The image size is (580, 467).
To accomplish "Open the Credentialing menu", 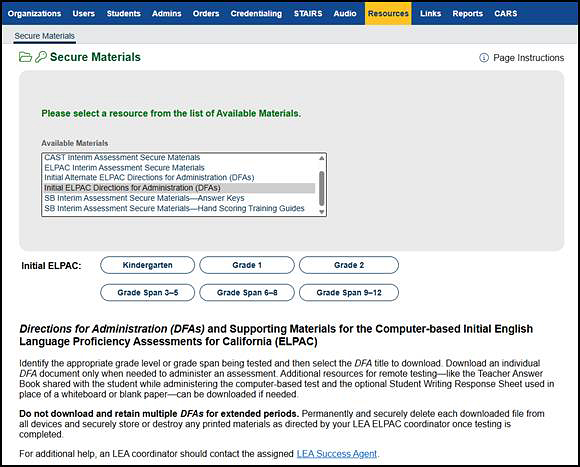I will pos(256,14).
